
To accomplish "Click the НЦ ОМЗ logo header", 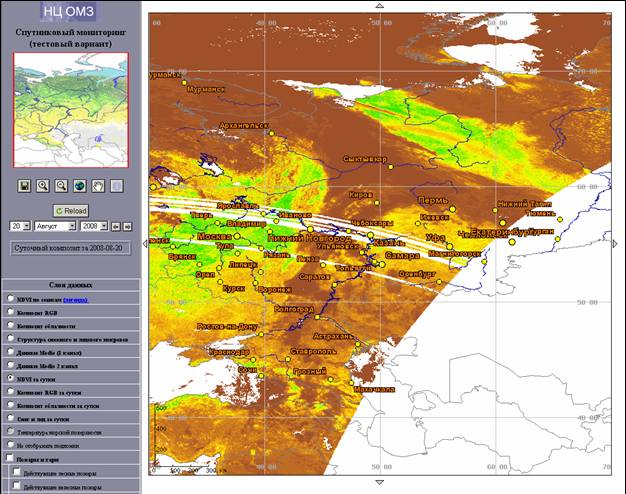I will (x=70, y=13).
